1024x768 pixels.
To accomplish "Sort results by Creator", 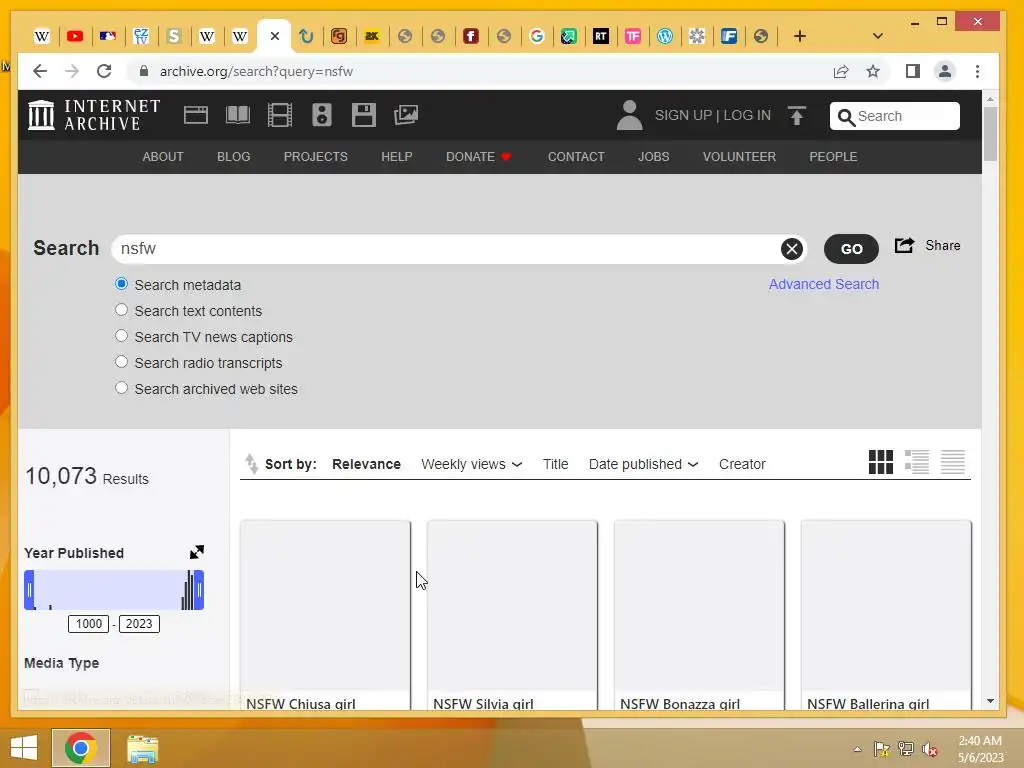I will click(x=742, y=464).
